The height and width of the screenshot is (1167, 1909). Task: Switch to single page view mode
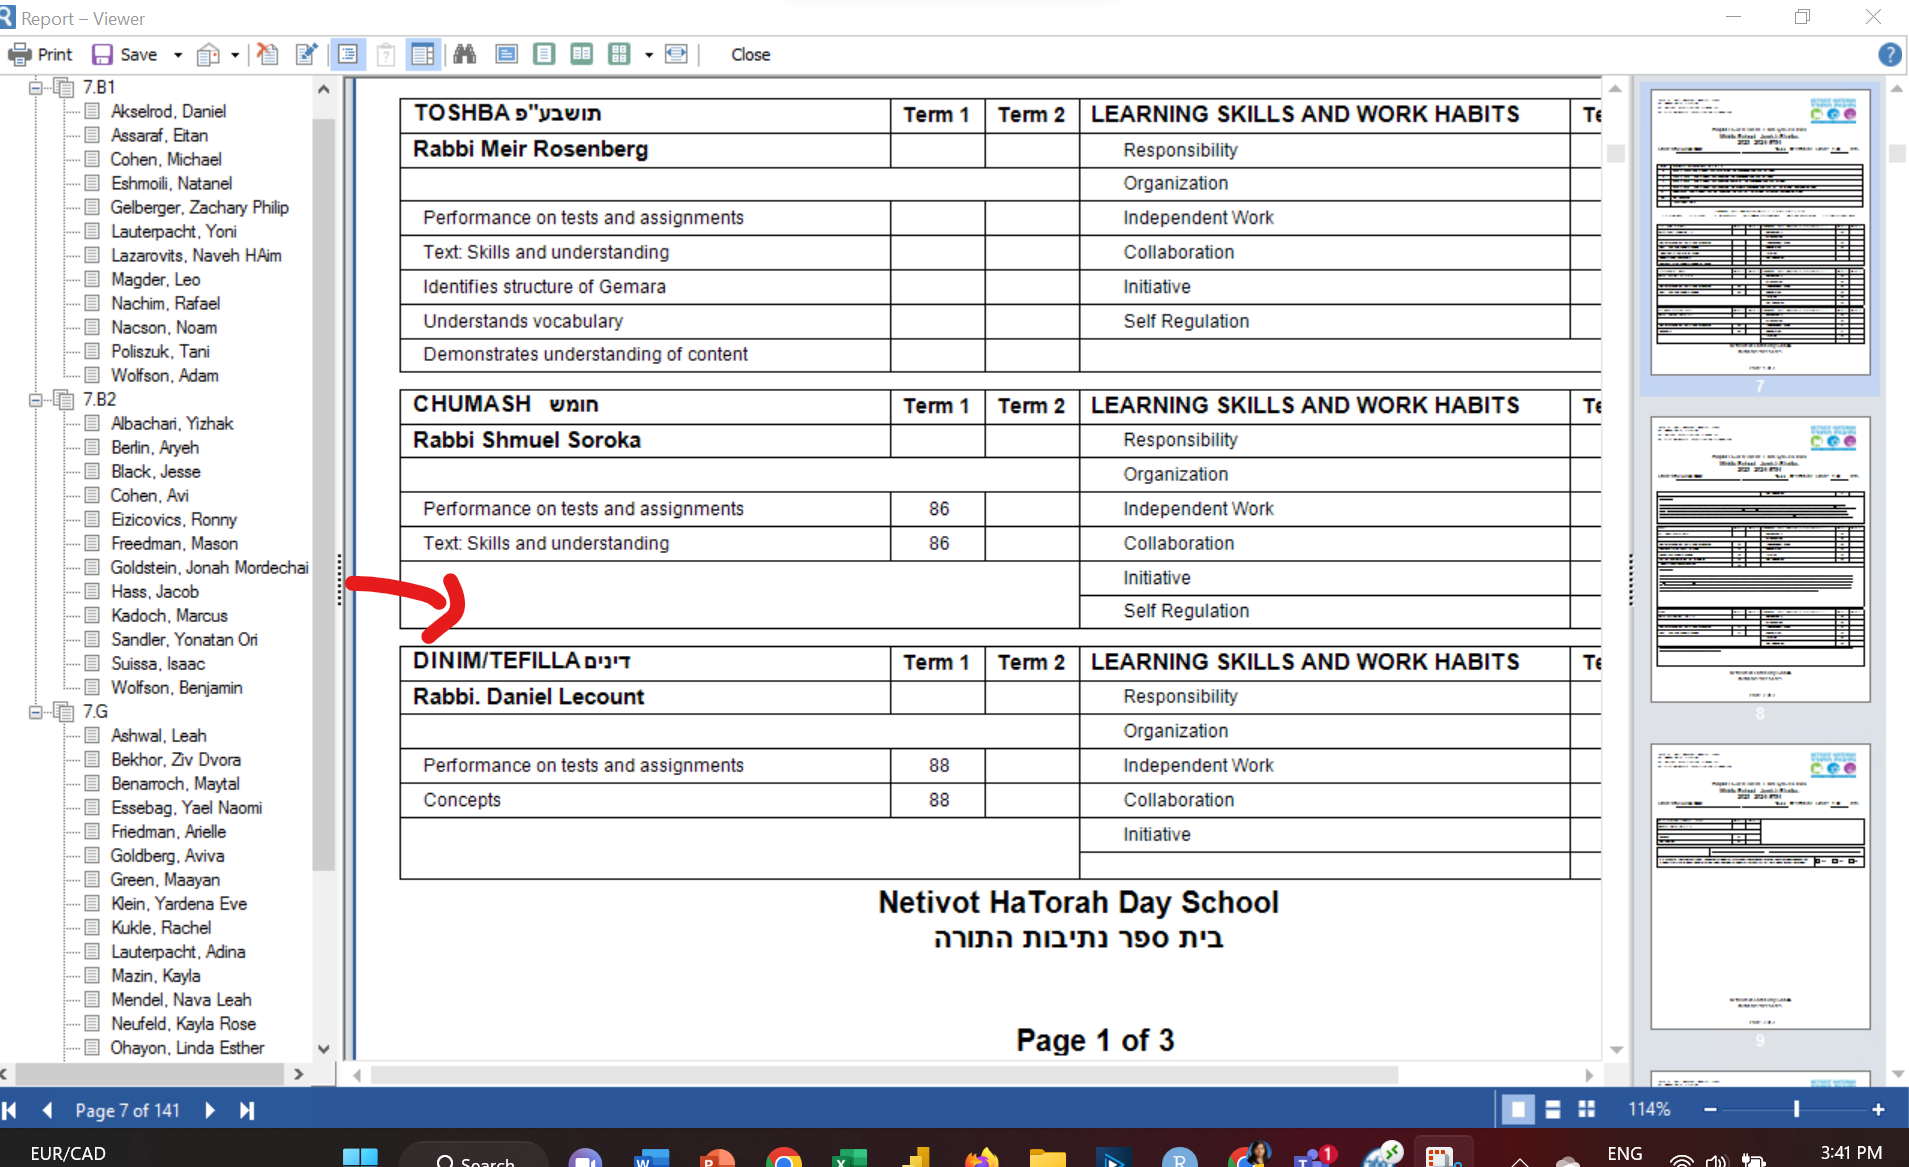pos(1518,1109)
